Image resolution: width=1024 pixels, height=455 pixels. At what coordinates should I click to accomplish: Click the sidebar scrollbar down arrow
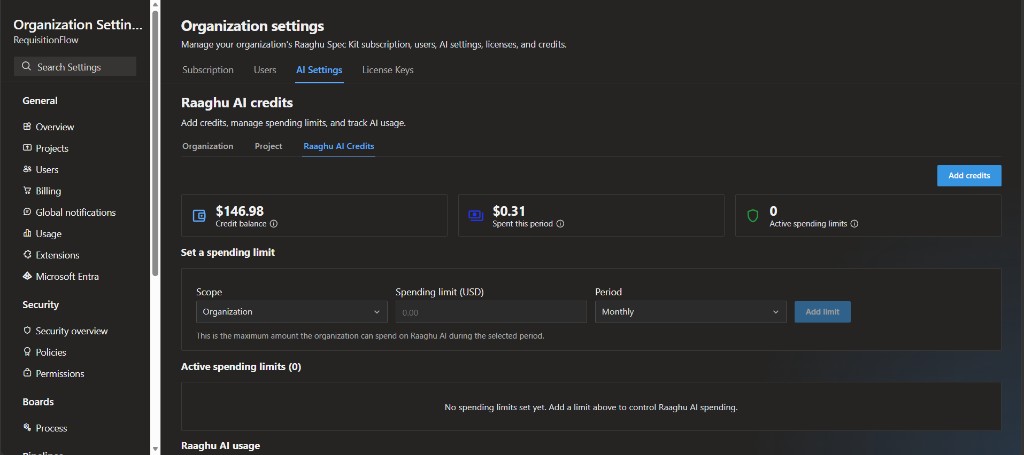tap(155, 449)
